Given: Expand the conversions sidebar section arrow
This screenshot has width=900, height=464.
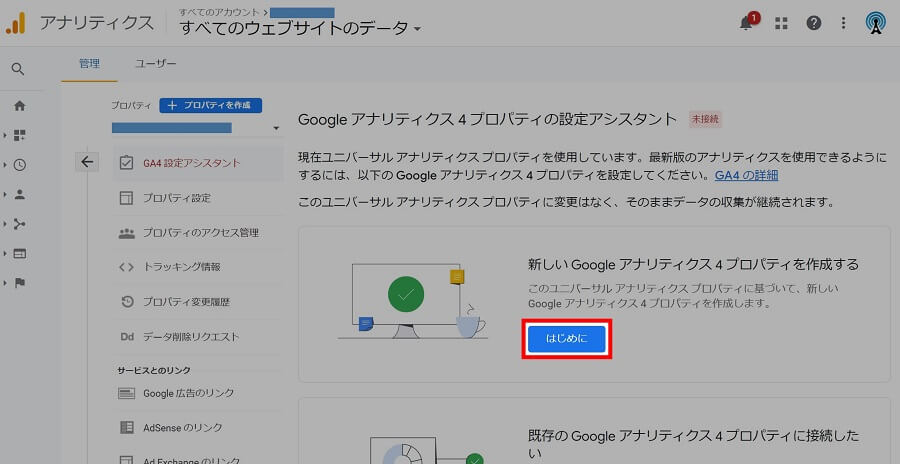Looking at the screenshot, I should 5,283.
